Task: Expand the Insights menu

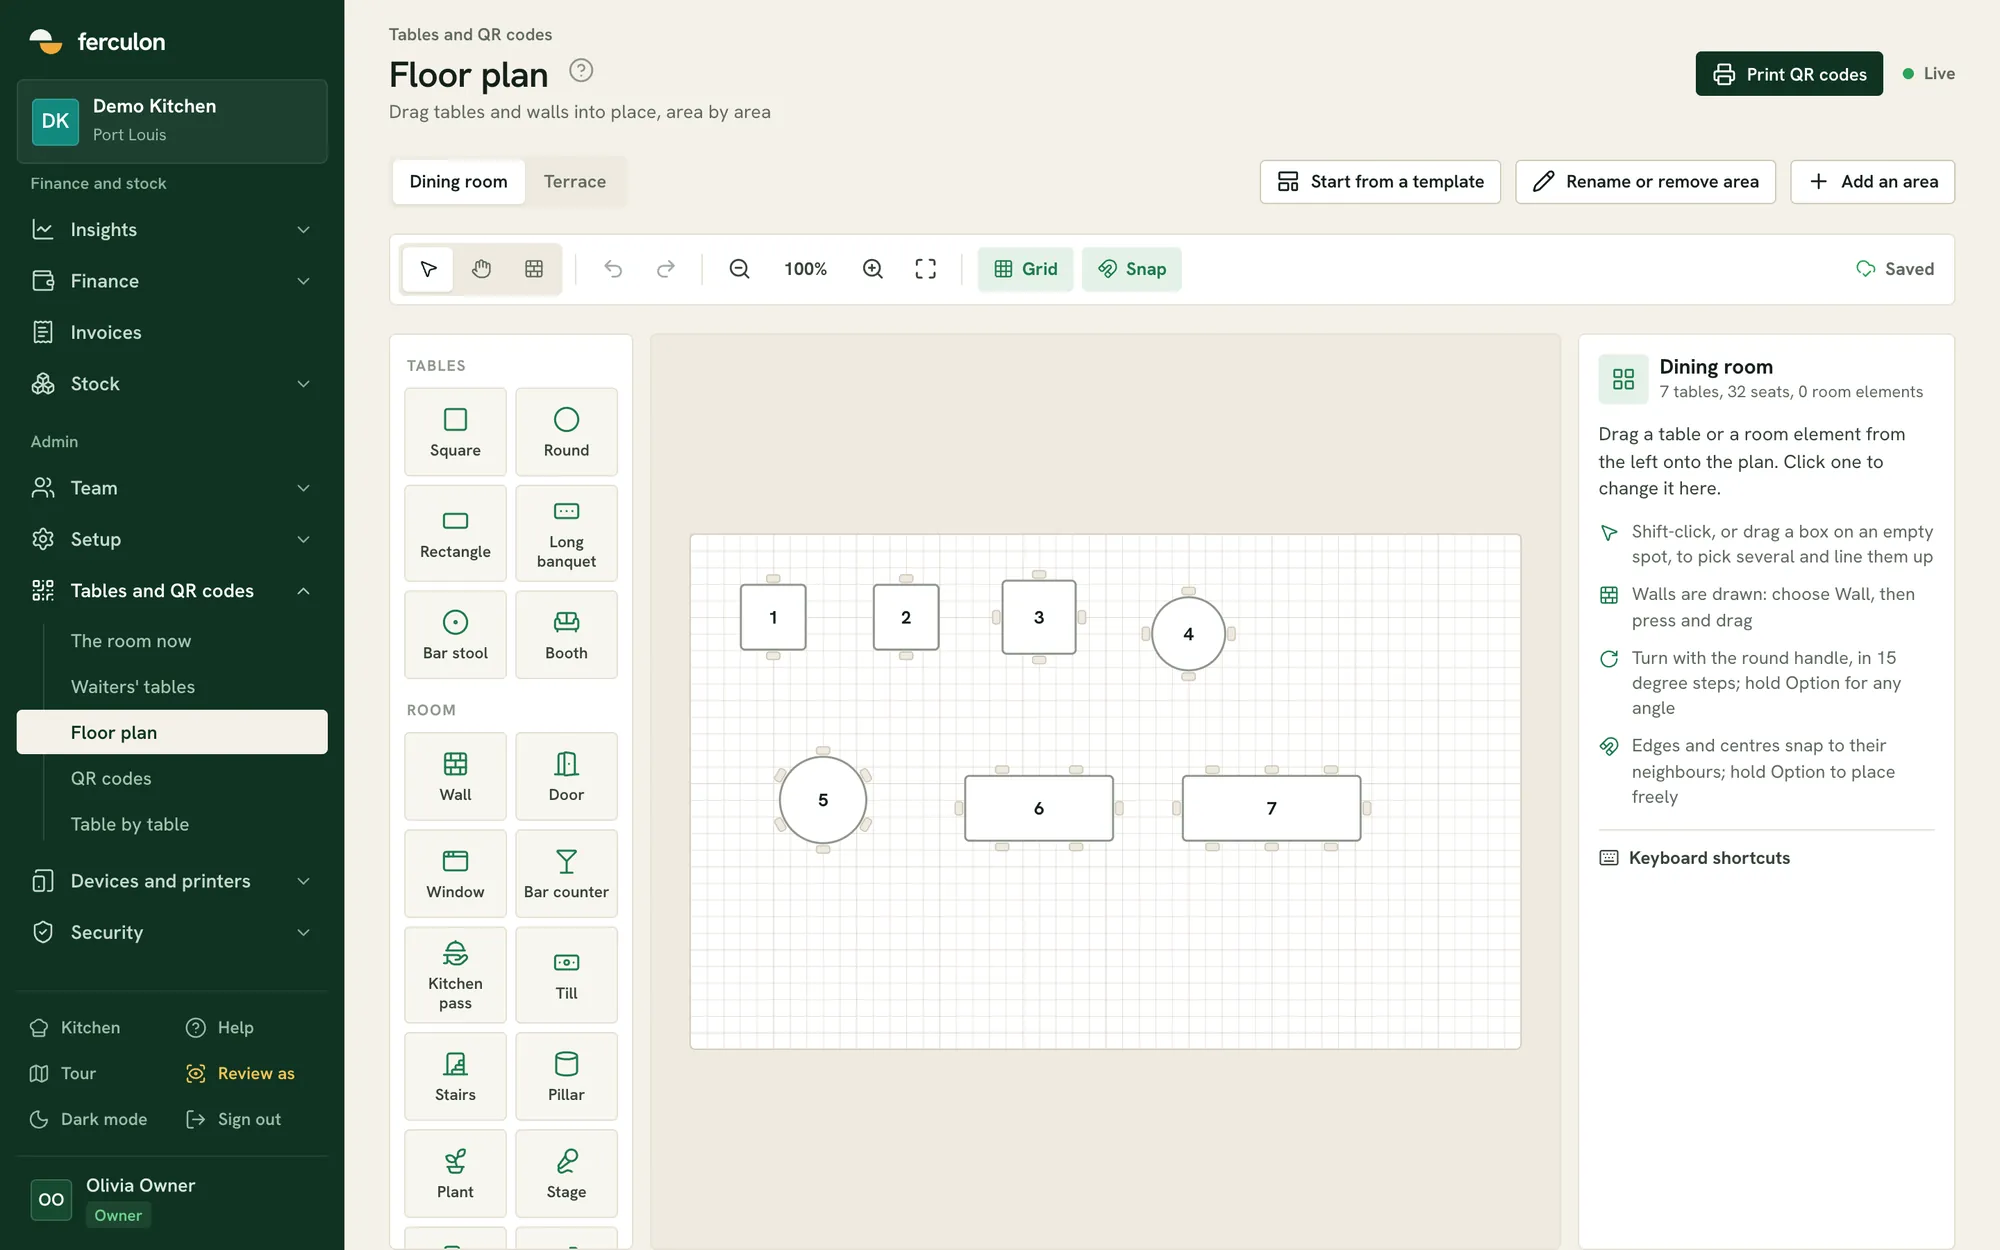Action: pos(172,230)
